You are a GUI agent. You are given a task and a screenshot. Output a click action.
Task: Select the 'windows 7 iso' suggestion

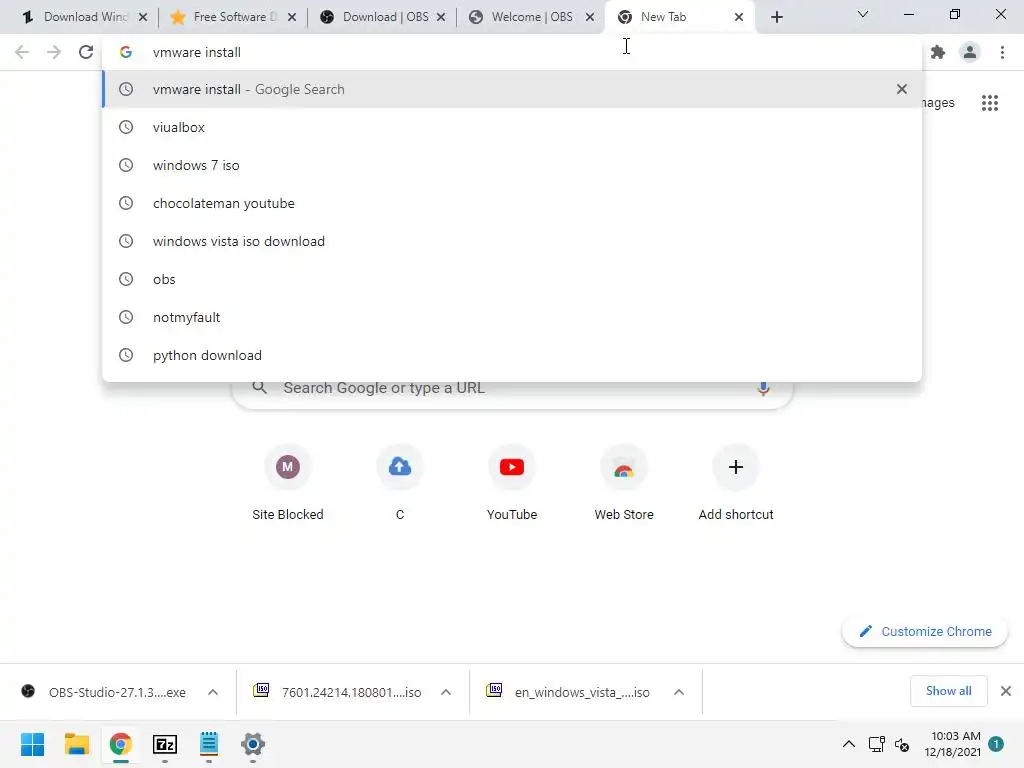(511, 165)
